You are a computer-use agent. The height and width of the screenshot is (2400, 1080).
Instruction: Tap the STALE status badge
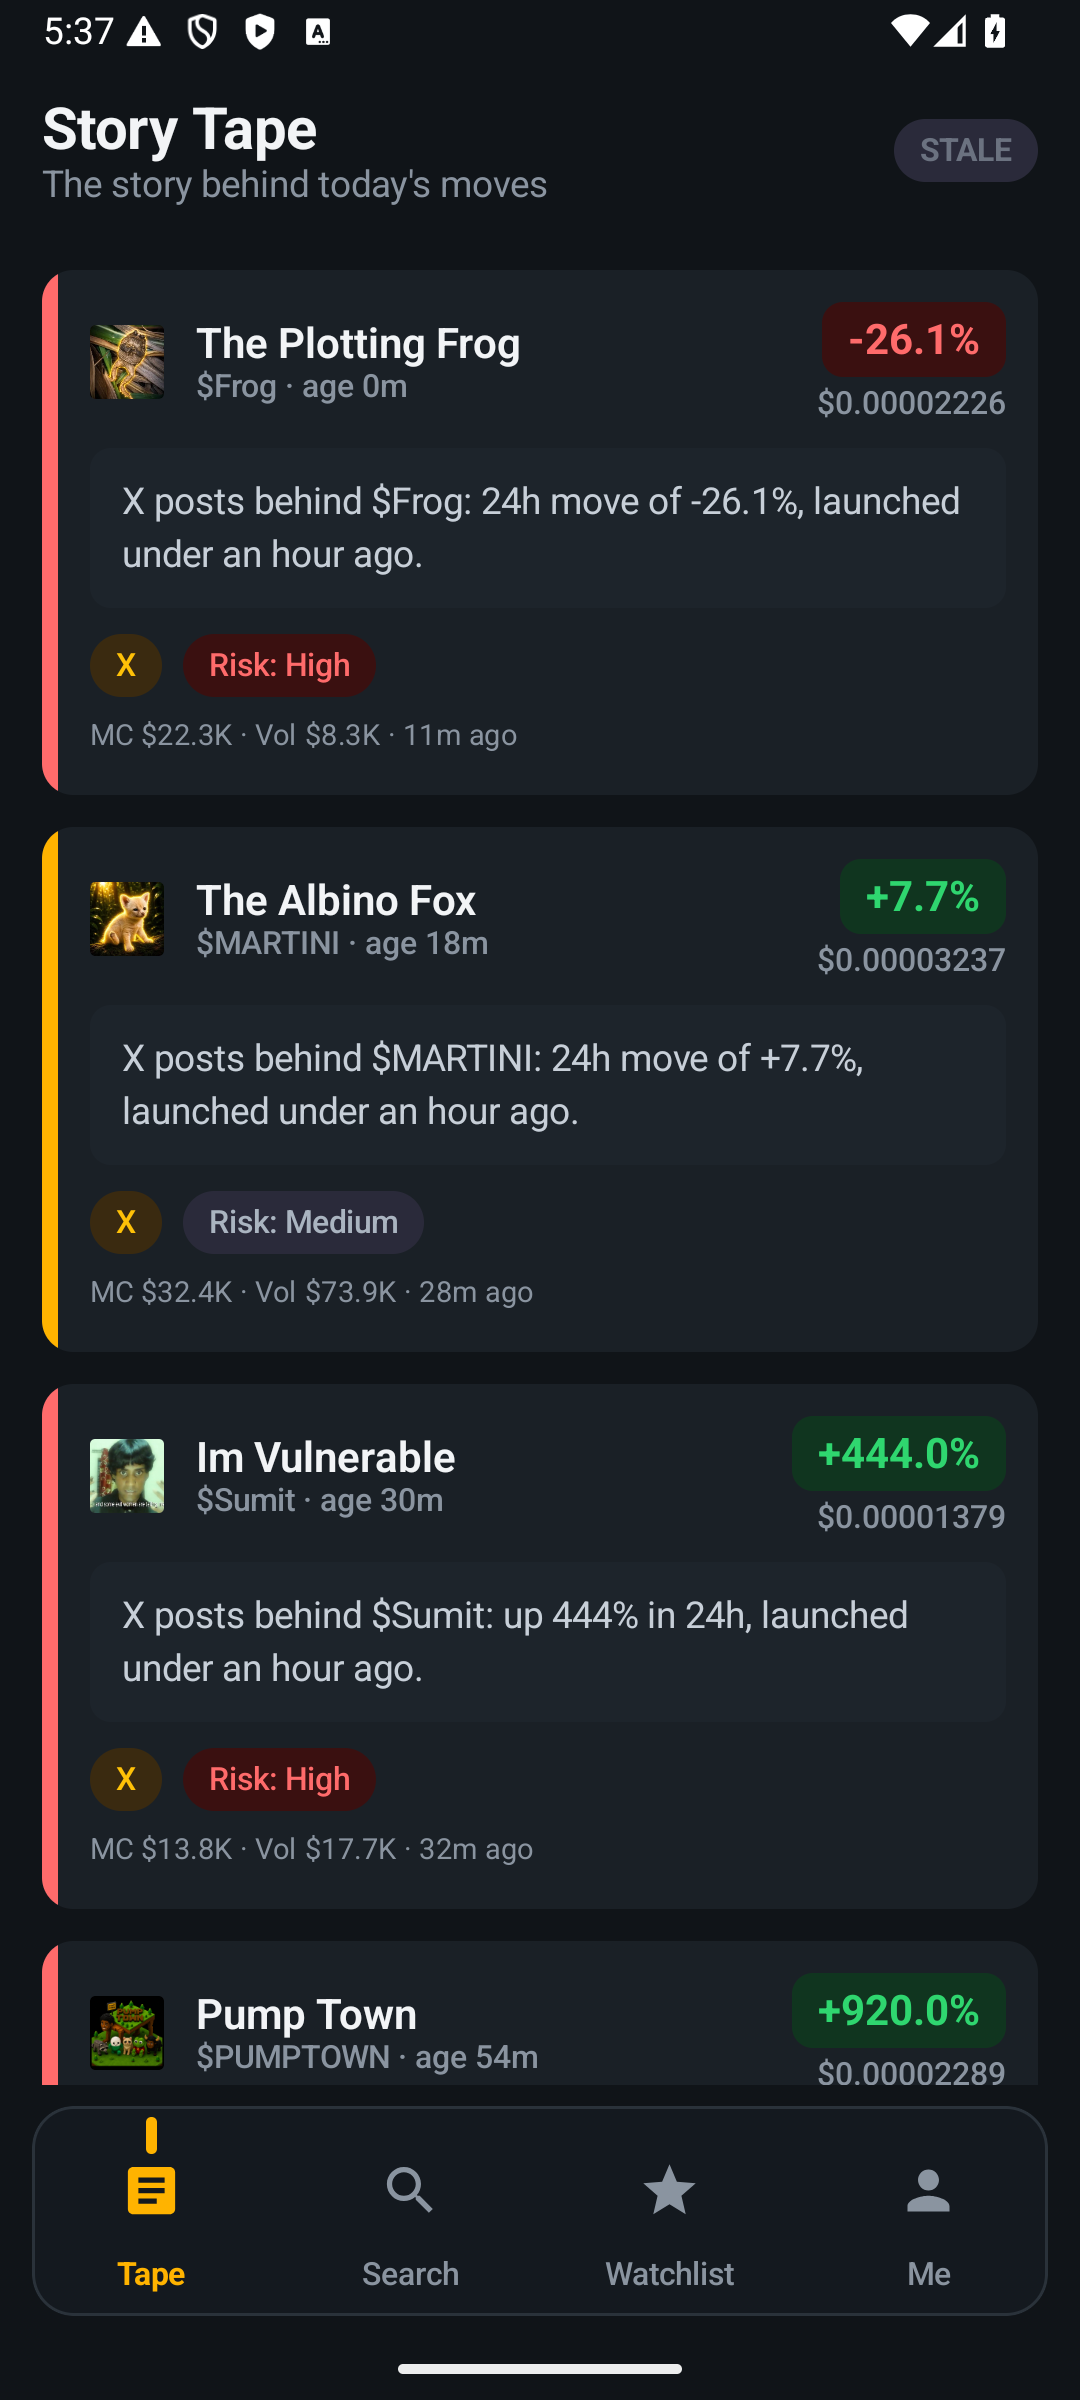pyautogui.click(x=965, y=150)
